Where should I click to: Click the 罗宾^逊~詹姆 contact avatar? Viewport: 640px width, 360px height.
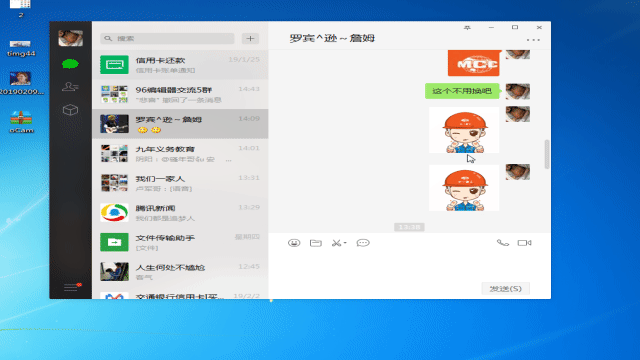pyautogui.click(x=114, y=124)
